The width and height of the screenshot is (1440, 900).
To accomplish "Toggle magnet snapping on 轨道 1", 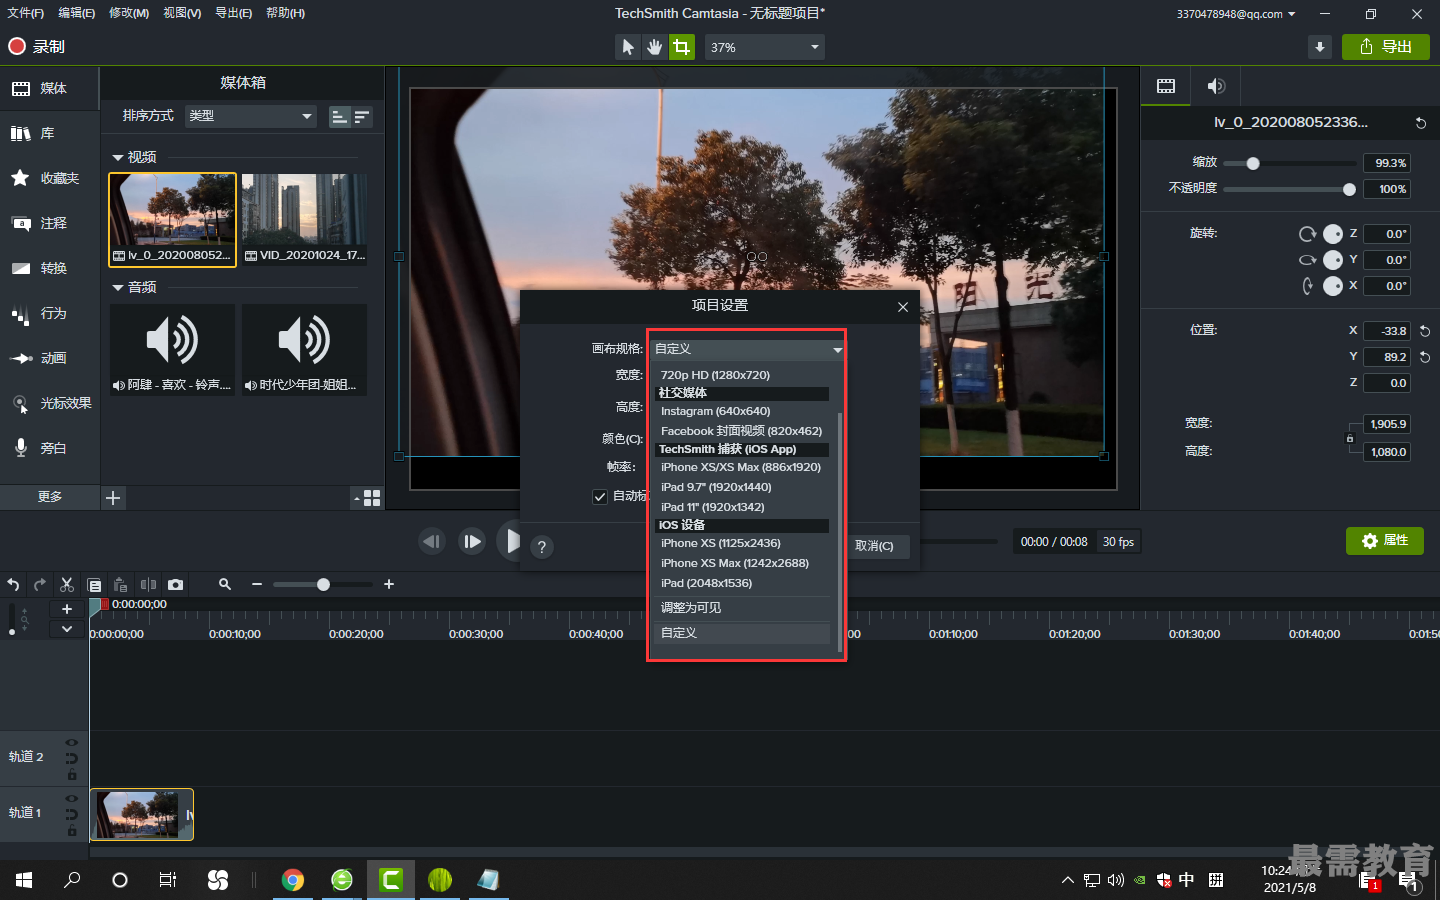I will coord(71,814).
